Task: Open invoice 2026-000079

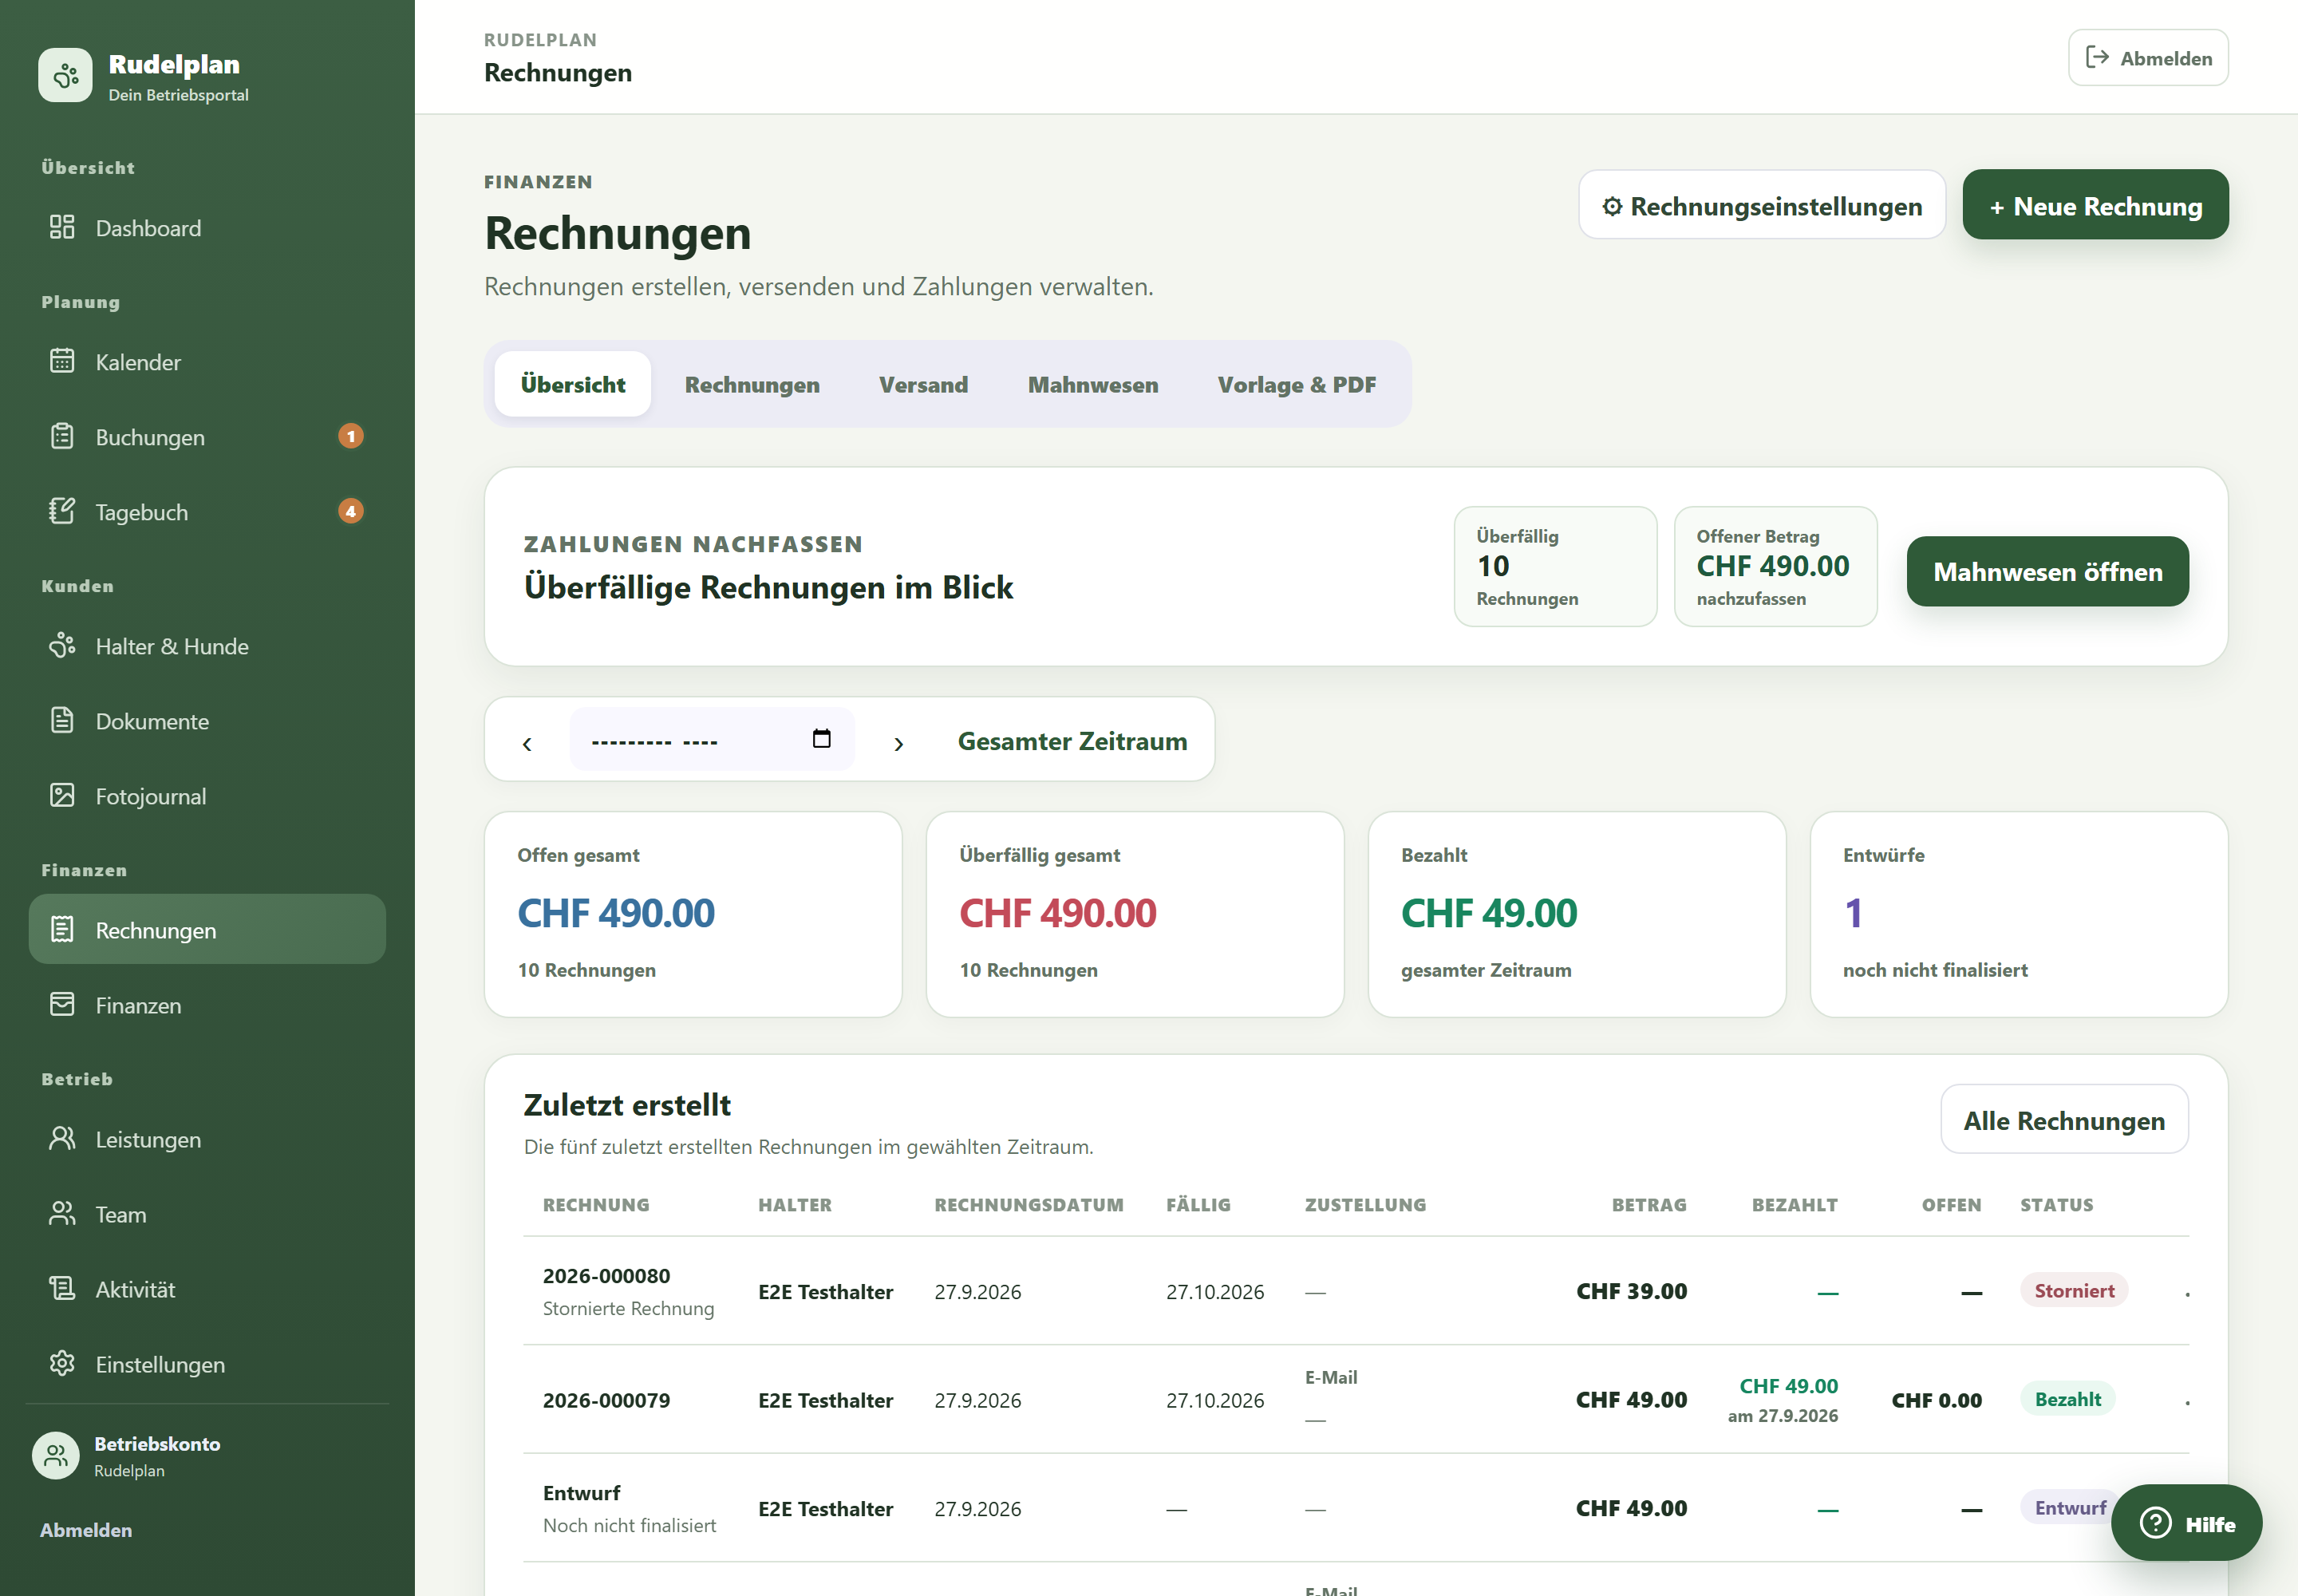Action: [x=606, y=1400]
